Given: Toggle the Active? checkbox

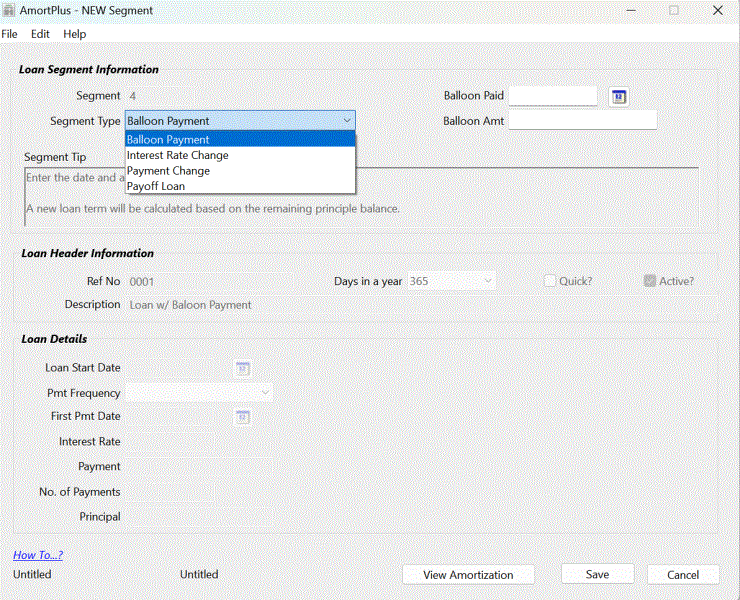Looking at the screenshot, I should click(650, 281).
